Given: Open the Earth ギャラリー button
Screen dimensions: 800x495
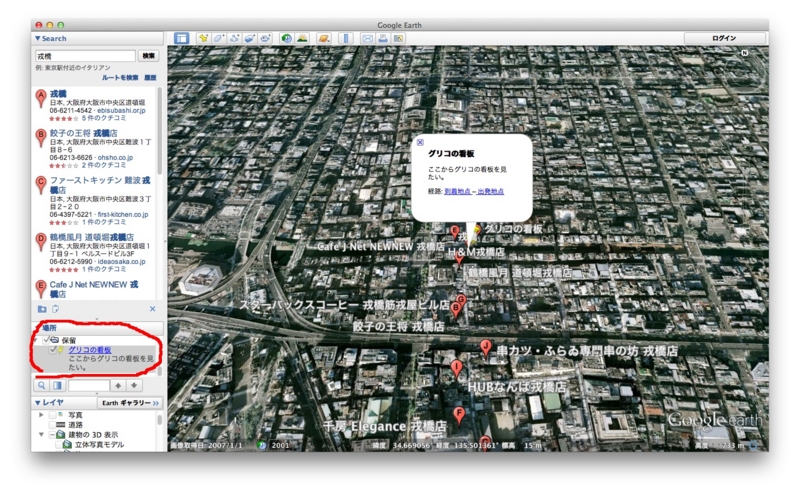Looking at the screenshot, I should [x=130, y=403].
